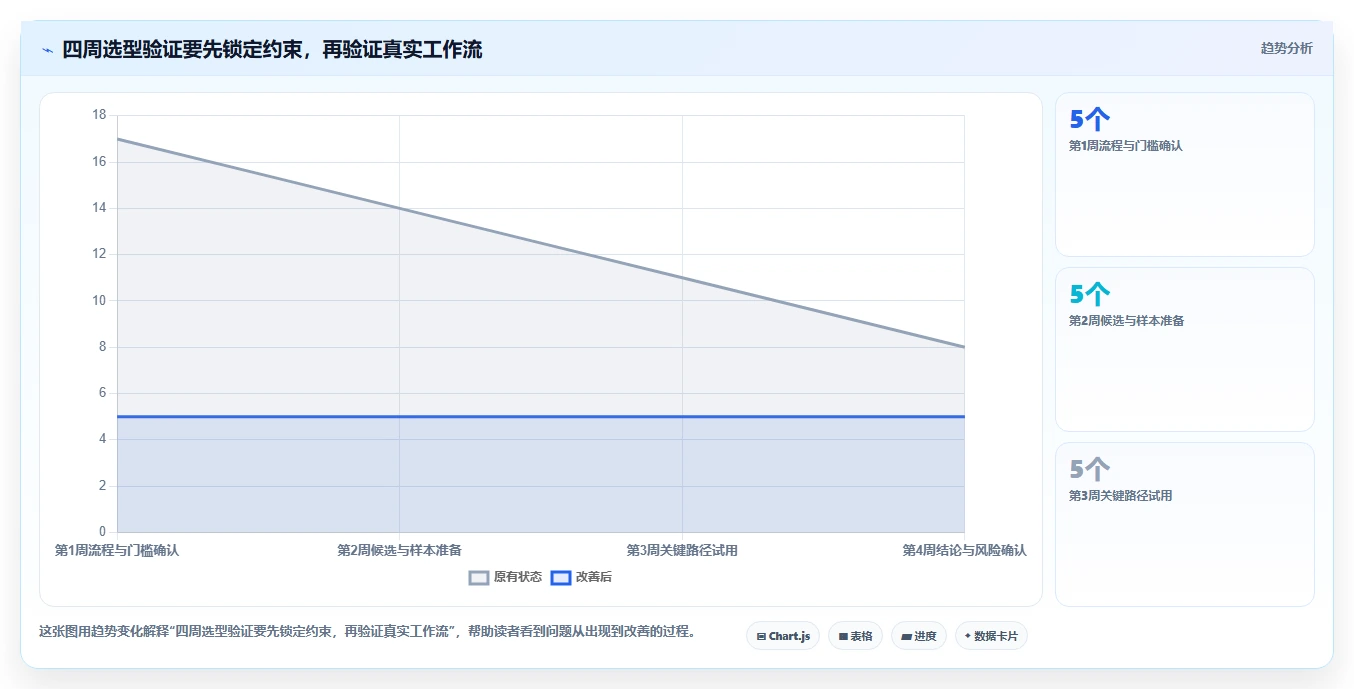Click the Chart.js tag icon
Image resolution: width=1354 pixels, height=689 pixels.
[761, 636]
